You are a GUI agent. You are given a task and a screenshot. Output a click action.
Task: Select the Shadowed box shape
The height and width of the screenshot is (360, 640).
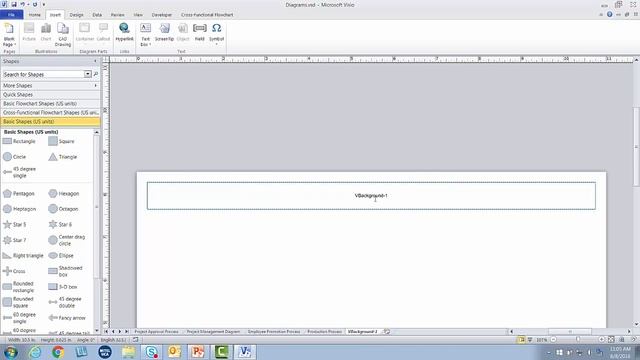click(x=65, y=271)
